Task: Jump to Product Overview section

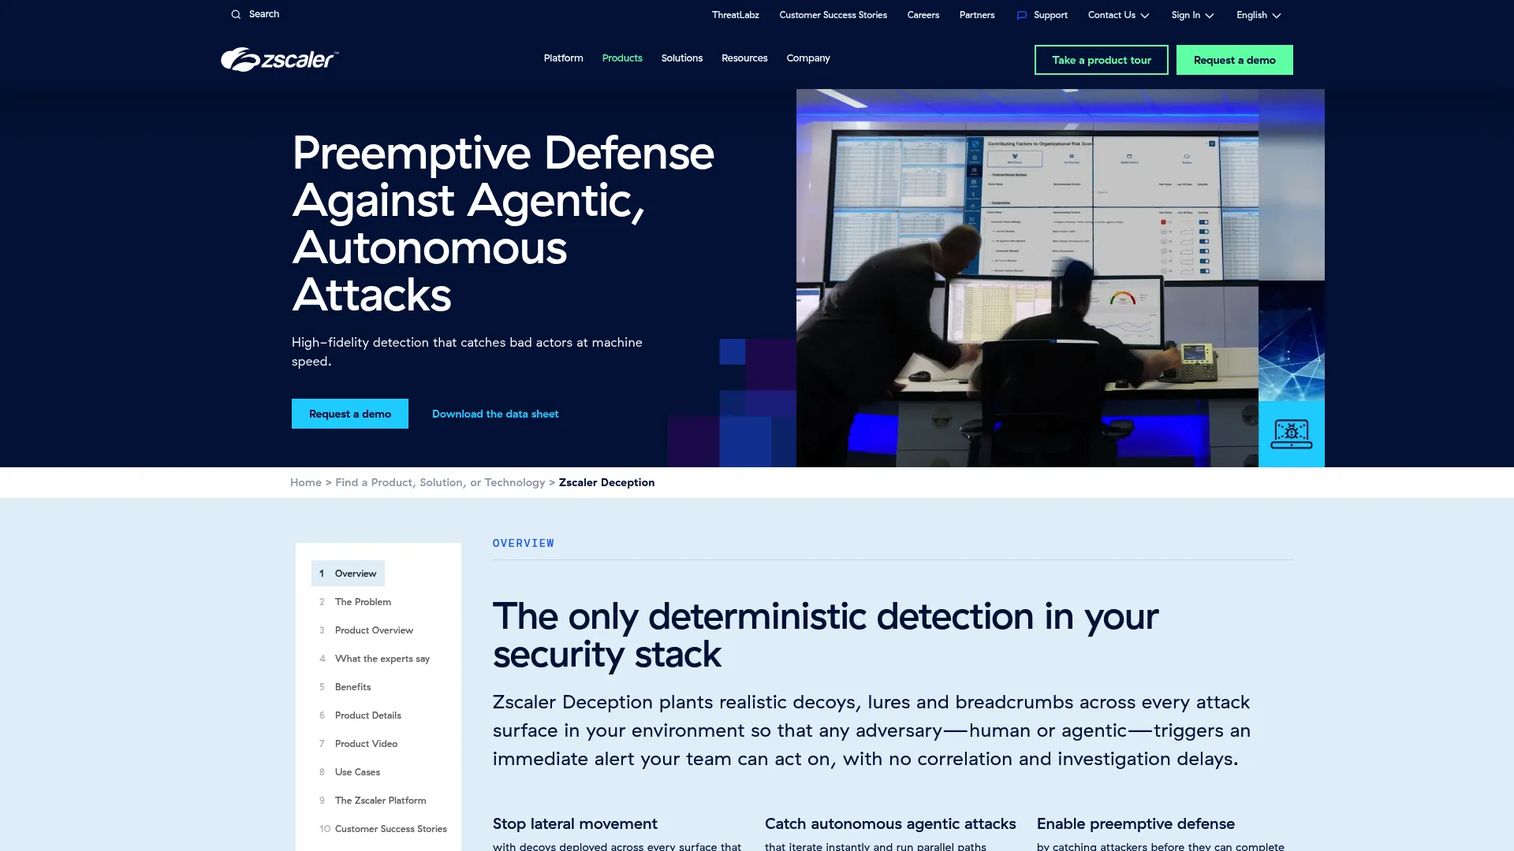Action: 374,630
